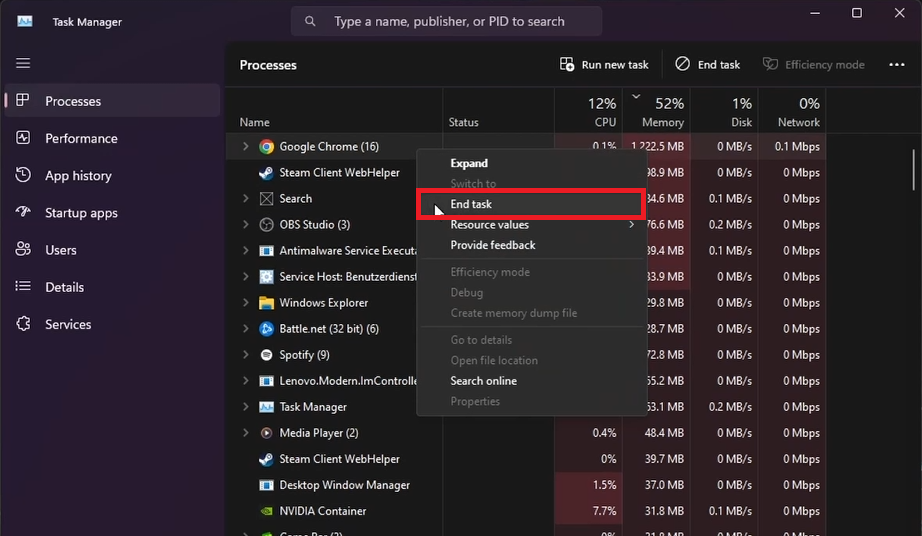Image resolution: width=922 pixels, height=536 pixels.
Task: Click the Google Chrome process icon
Action: click(x=266, y=146)
